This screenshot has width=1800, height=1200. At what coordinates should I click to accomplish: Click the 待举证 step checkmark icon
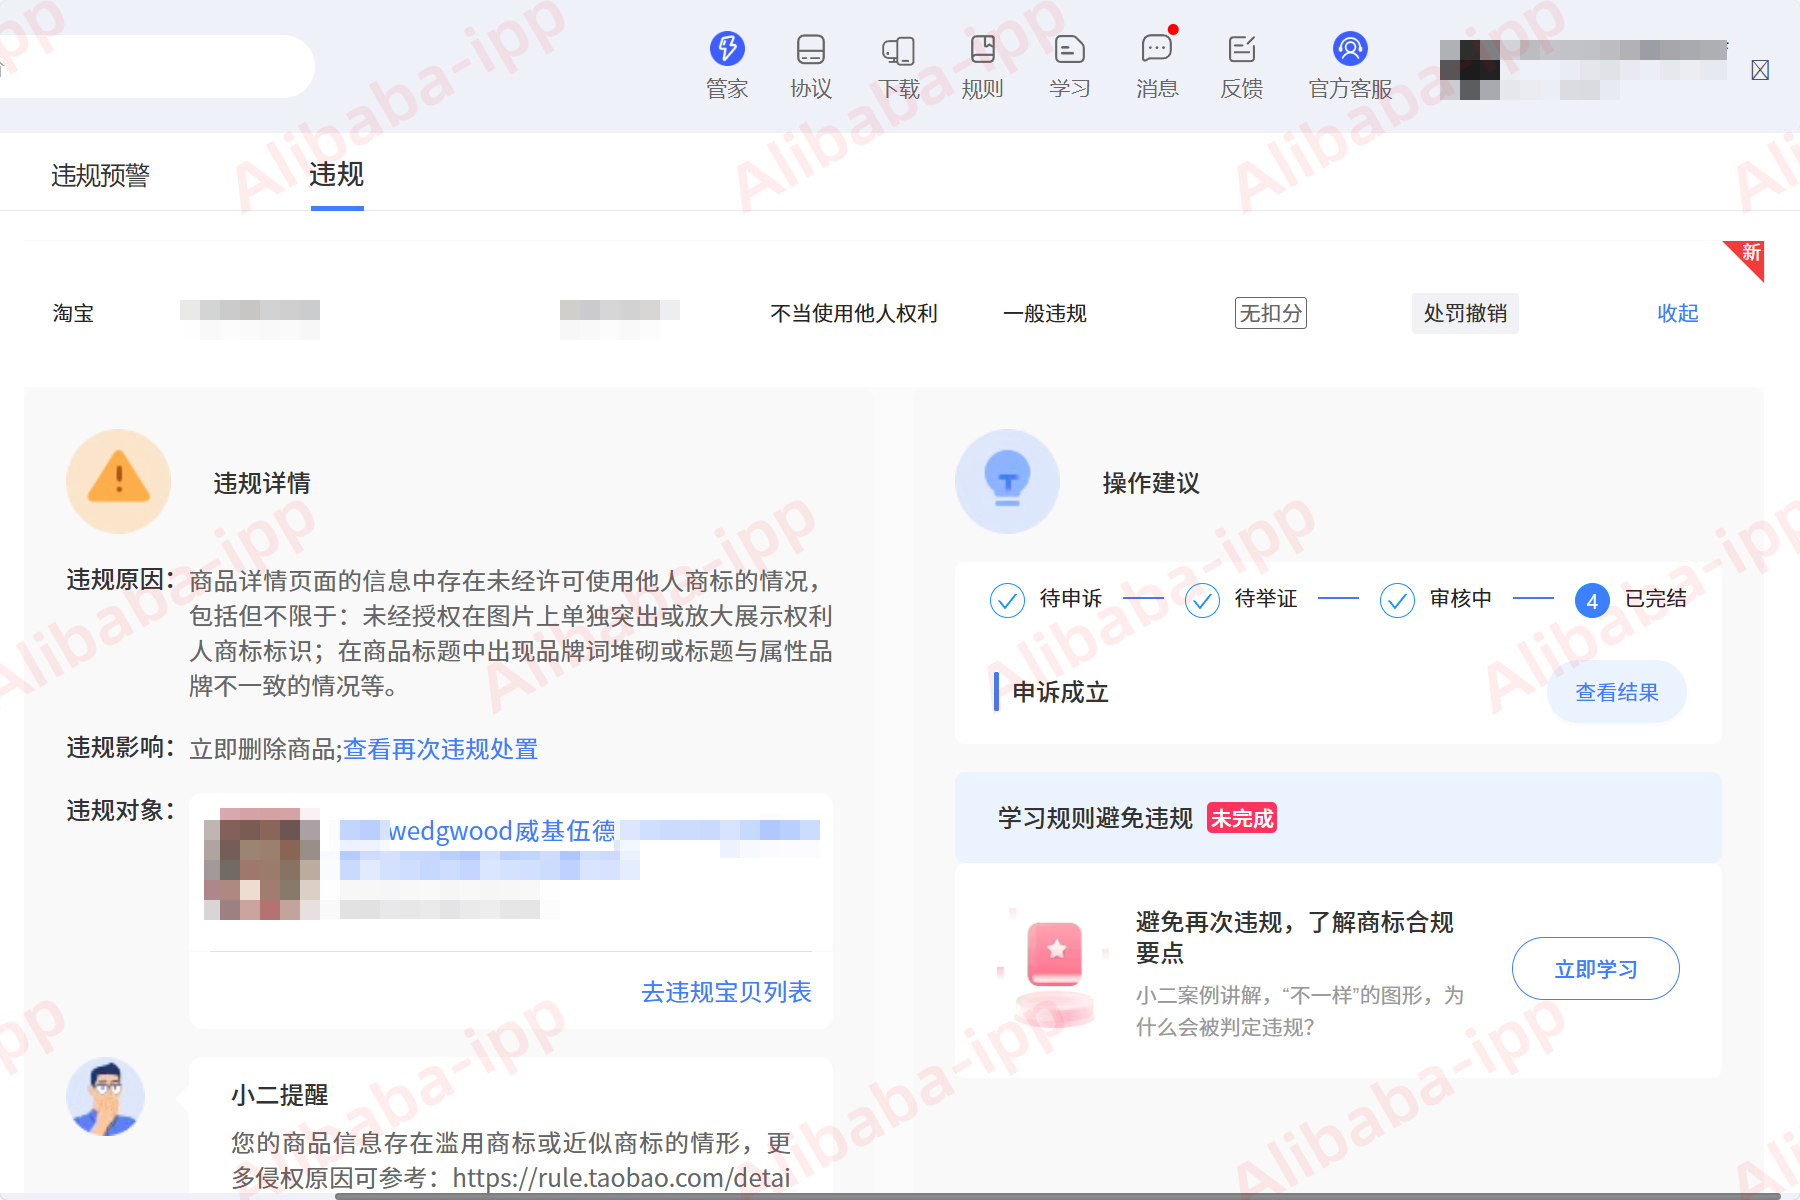click(x=1202, y=600)
